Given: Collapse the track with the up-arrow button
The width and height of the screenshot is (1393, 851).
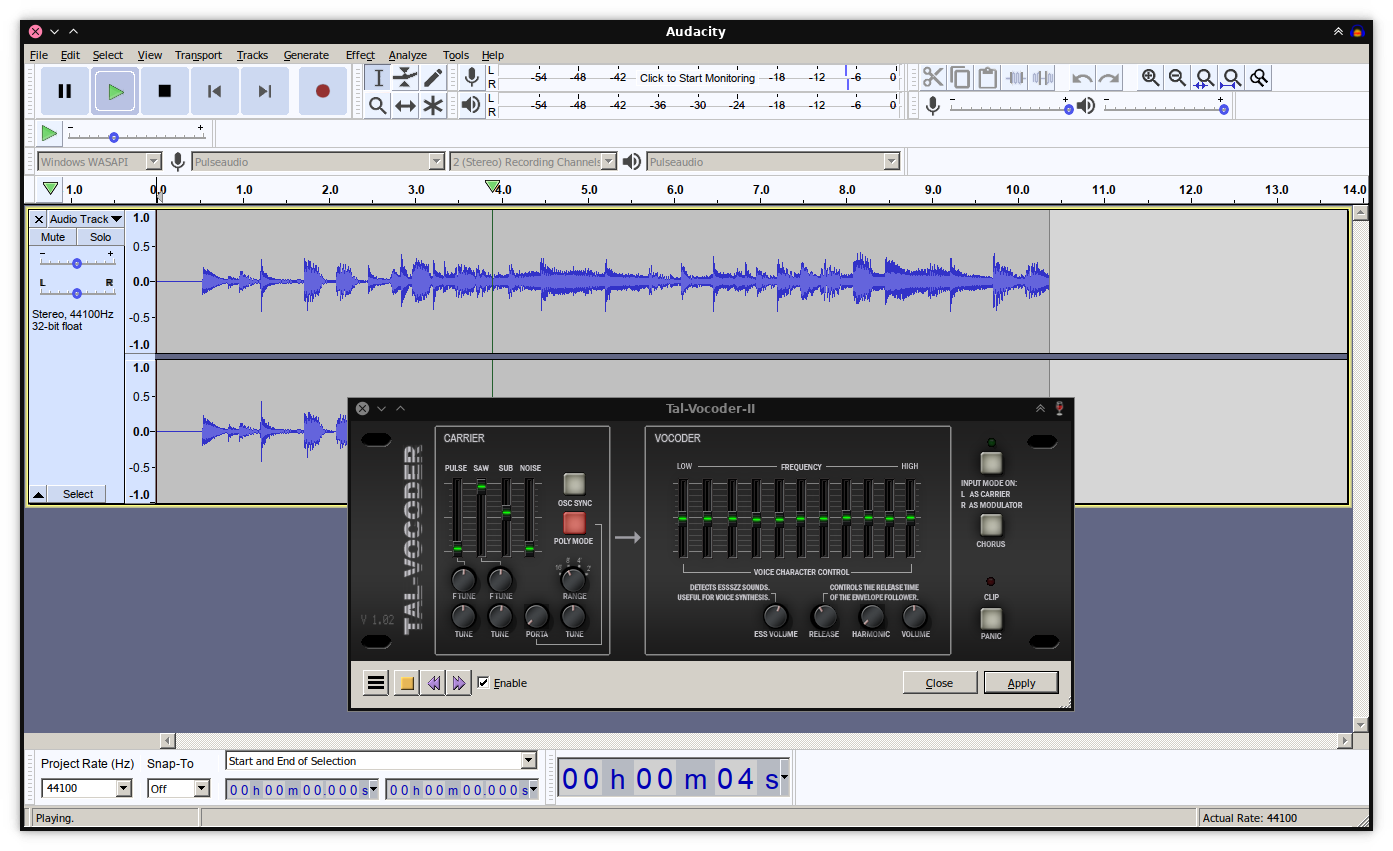Looking at the screenshot, I should (38, 494).
